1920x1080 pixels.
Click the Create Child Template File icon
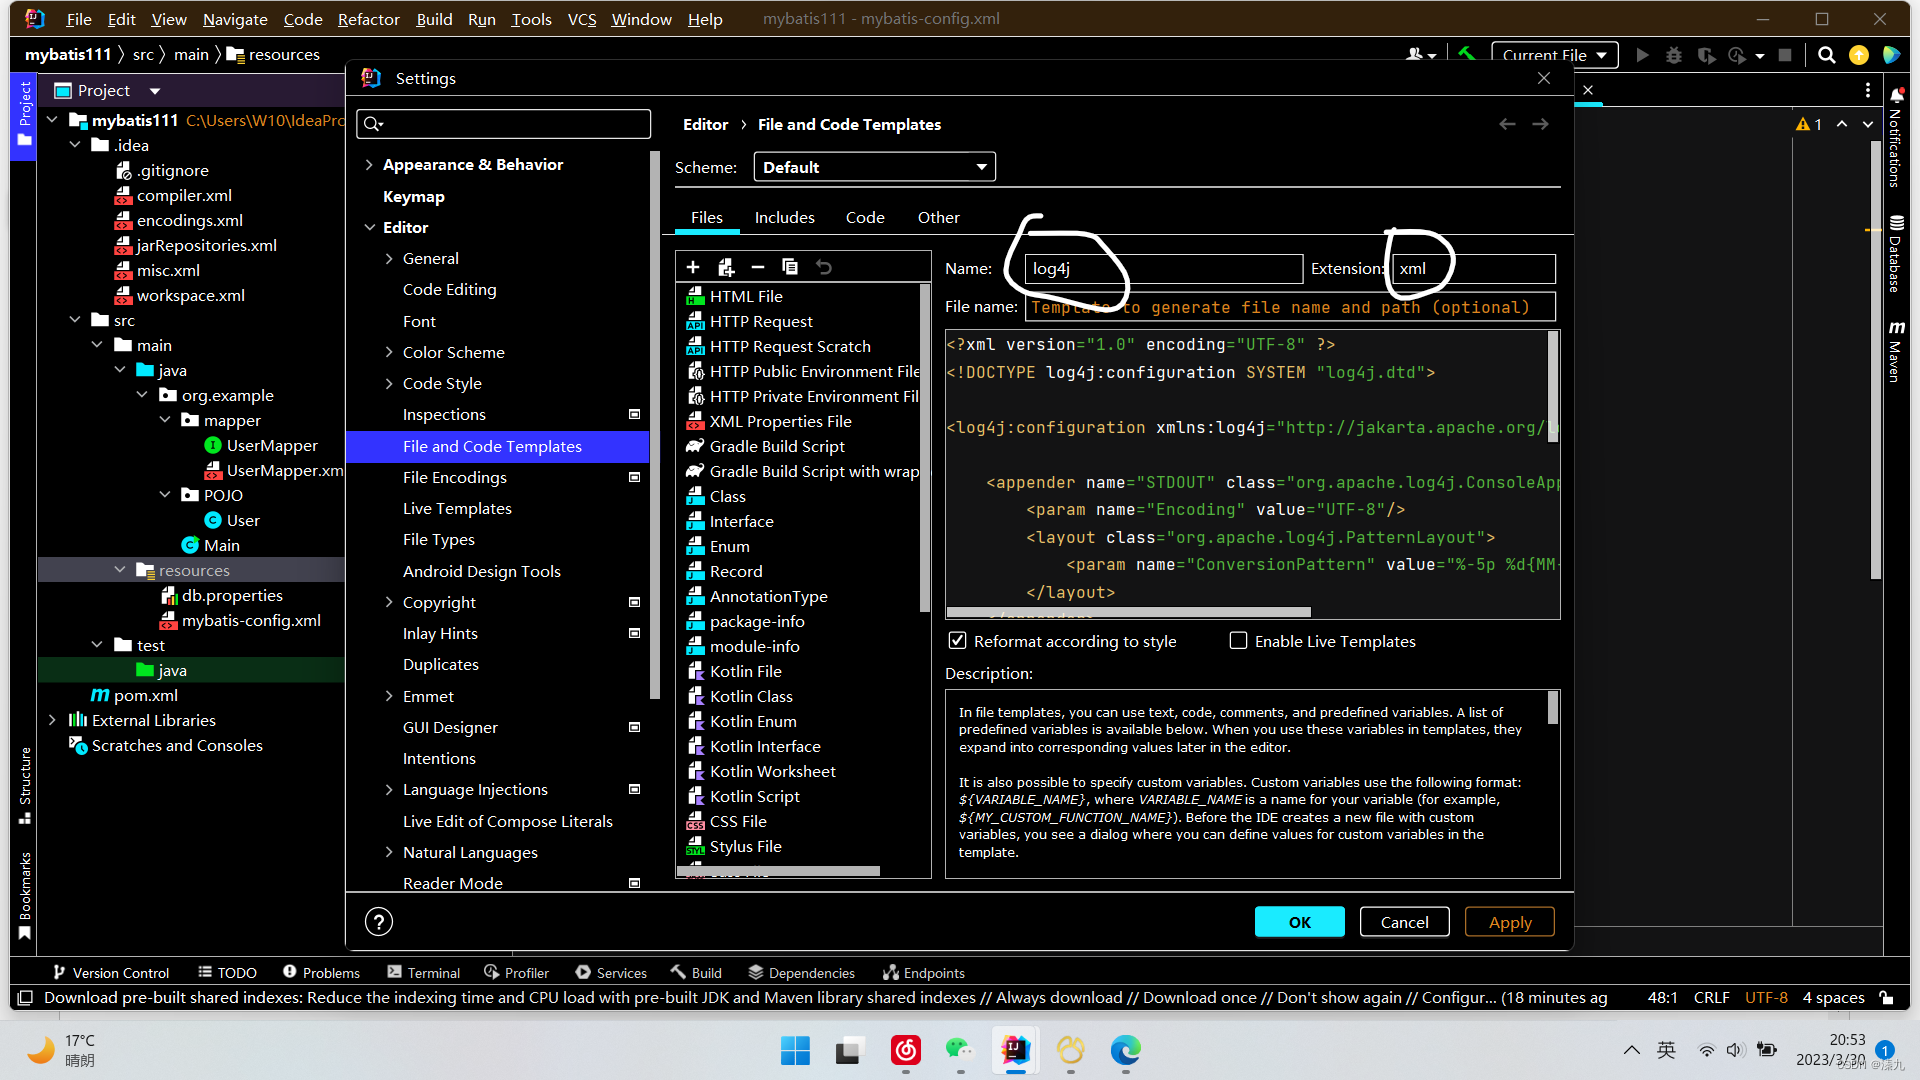(x=726, y=267)
